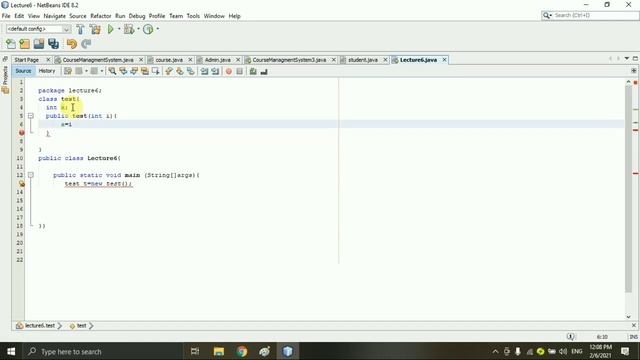
Task: Click the Uncomment icon in editor toolbar
Action: click(264, 71)
